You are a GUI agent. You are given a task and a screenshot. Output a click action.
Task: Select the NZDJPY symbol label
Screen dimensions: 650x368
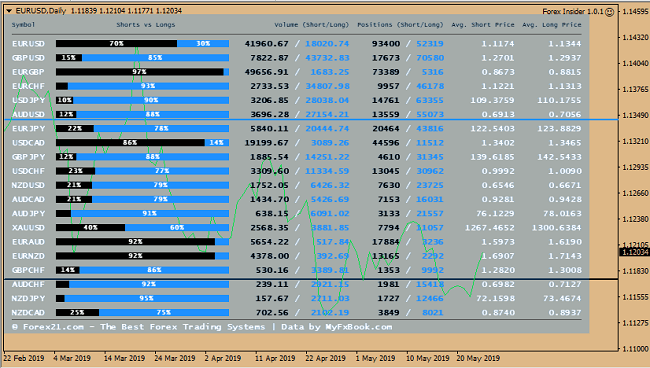(x=28, y=298)
